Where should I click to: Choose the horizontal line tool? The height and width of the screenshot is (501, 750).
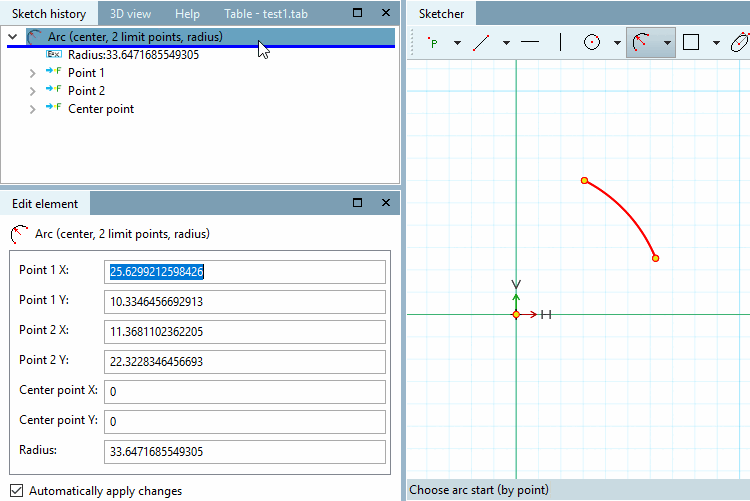pos(530,43)
